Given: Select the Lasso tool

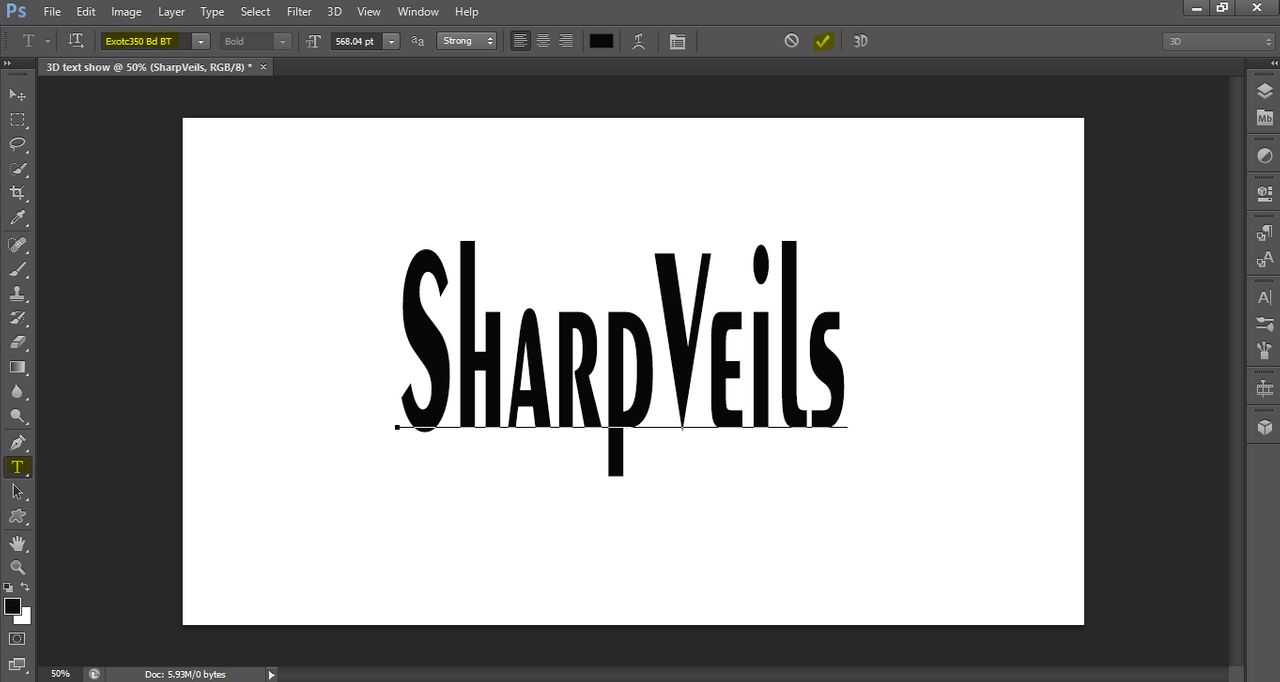Looking at the screenshot, I should [x=17, y=143].
